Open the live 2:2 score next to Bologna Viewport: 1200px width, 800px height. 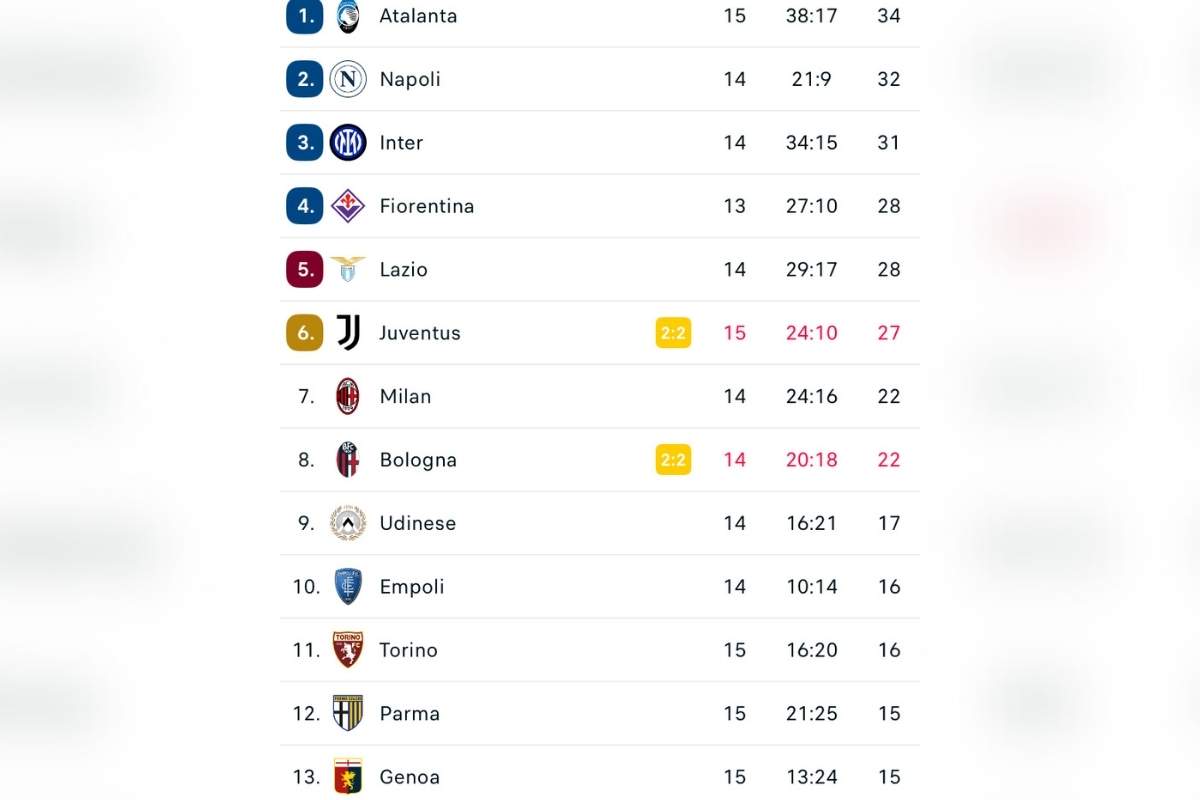point(672,459)
